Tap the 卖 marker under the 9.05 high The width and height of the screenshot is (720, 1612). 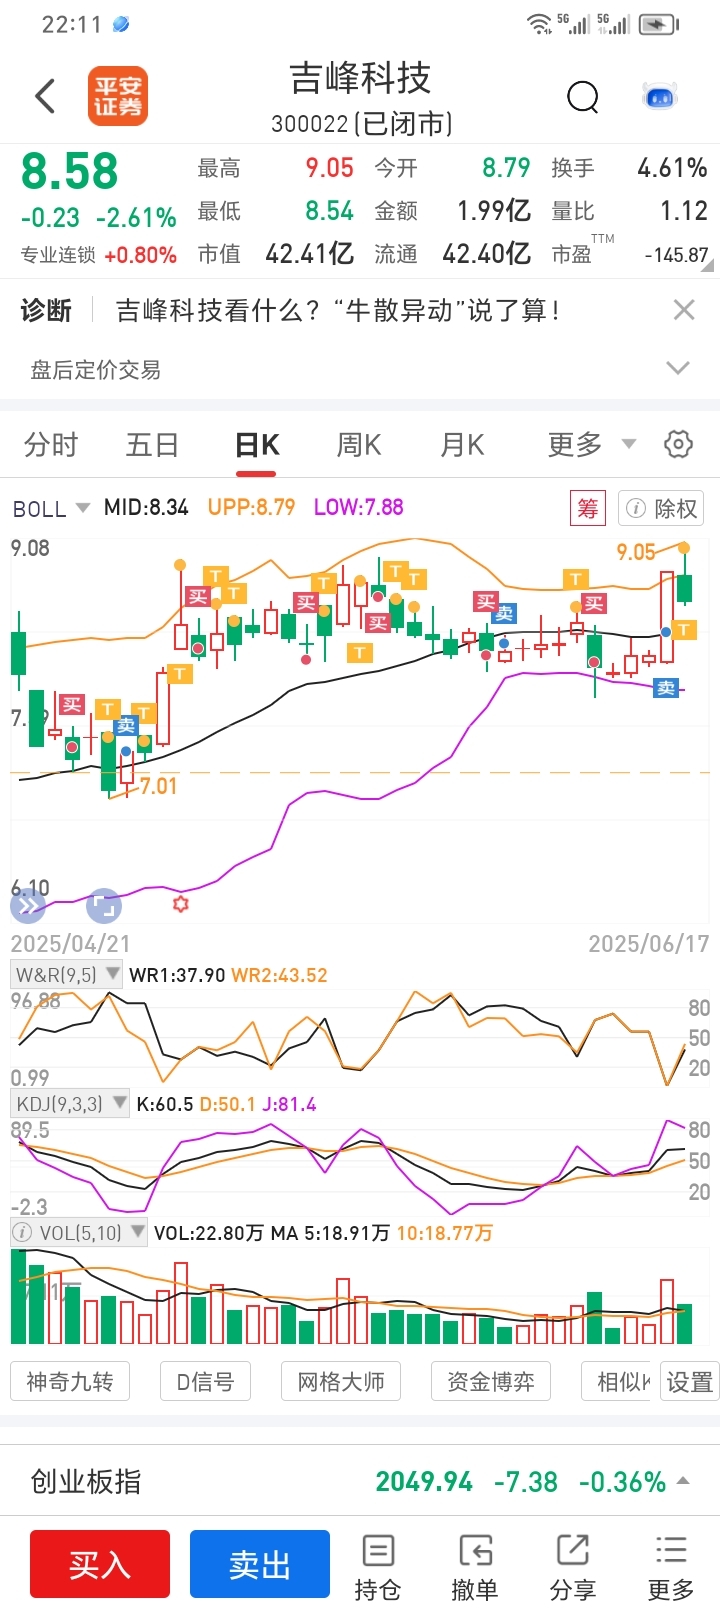[x=667, y=688]
